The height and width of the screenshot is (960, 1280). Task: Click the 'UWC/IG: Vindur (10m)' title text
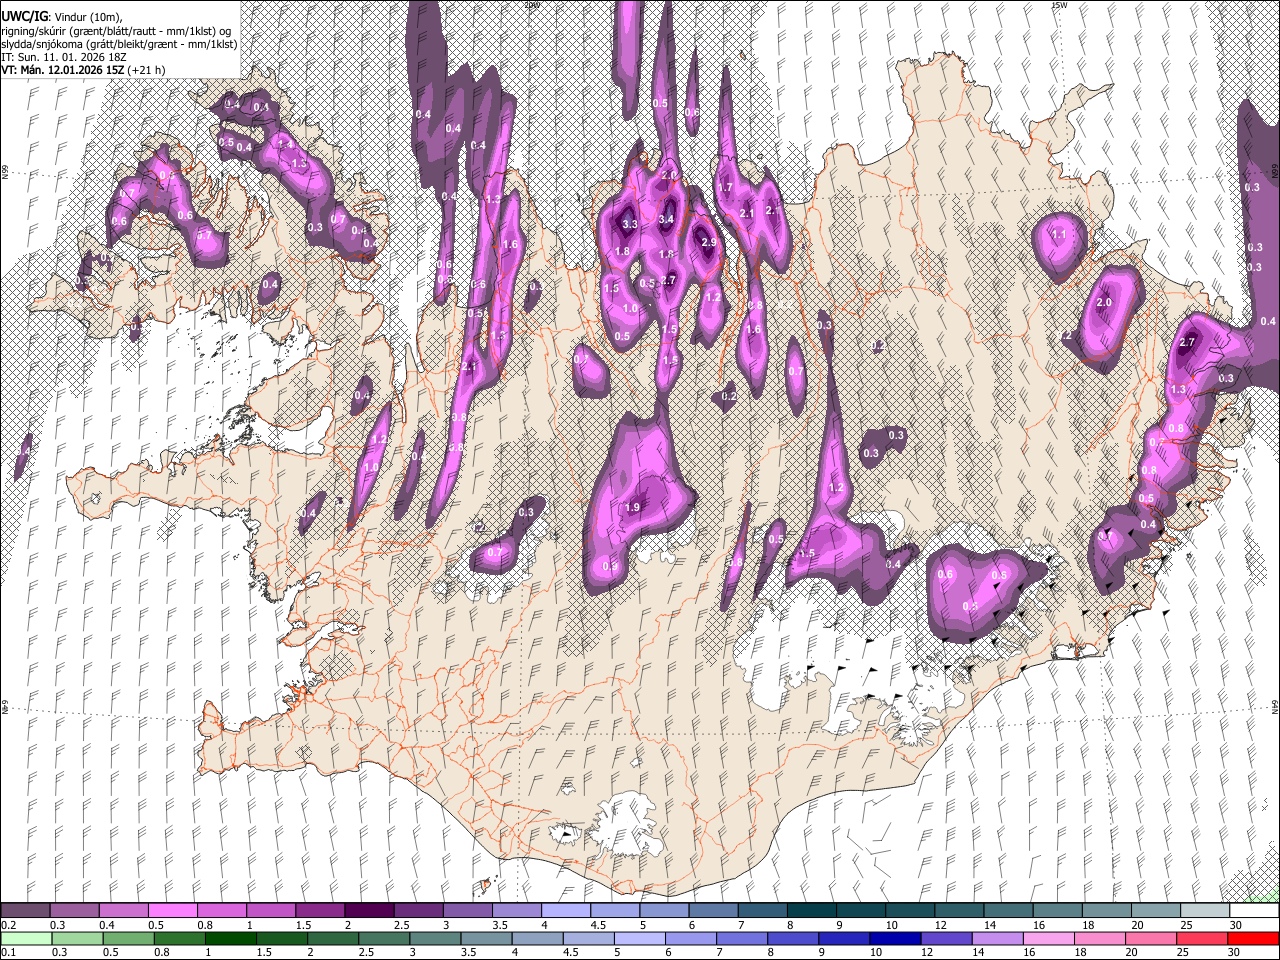click(x=62, y=17)
